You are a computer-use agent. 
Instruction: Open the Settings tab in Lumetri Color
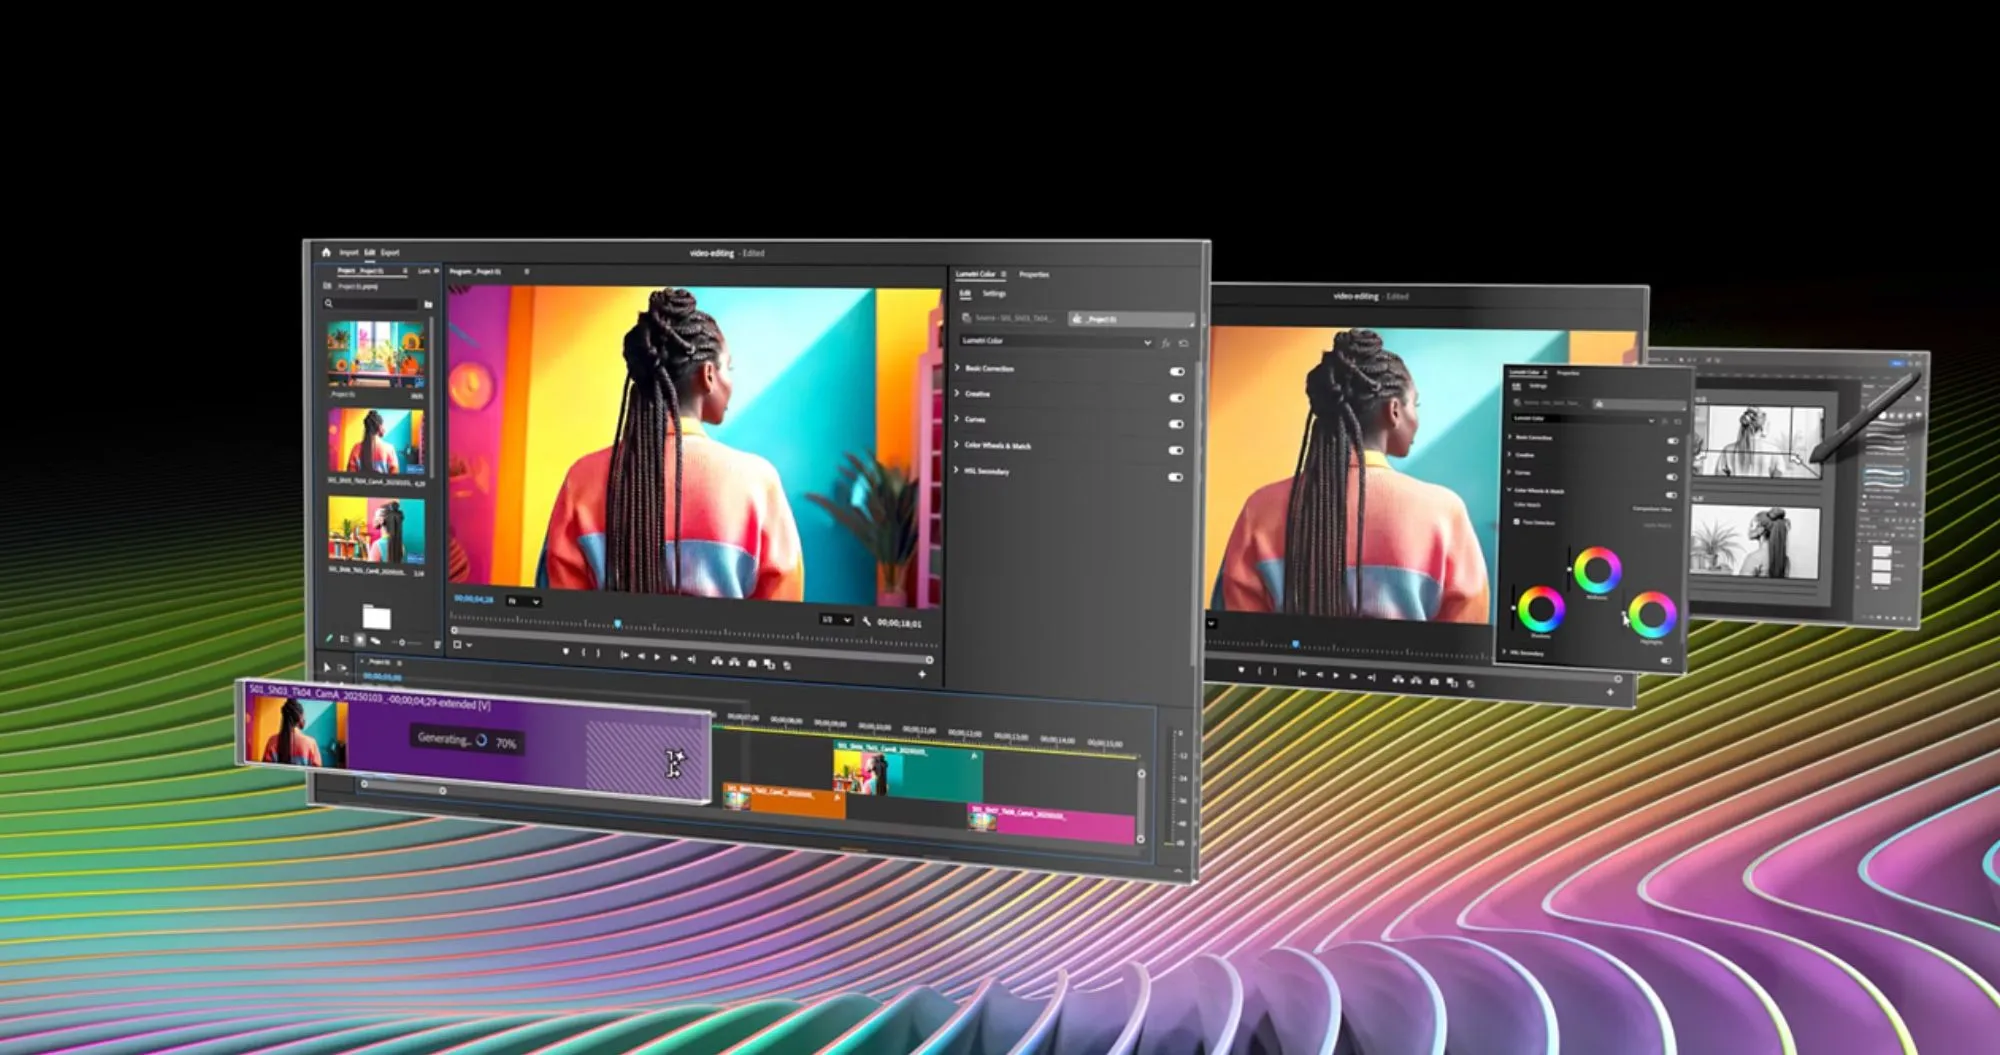pos(994,294)
